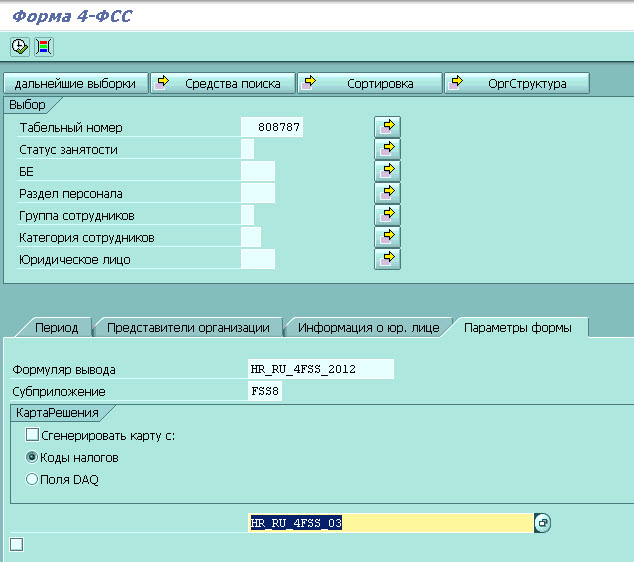Open multiple selection for БЕ

click(x=387, y=171)
